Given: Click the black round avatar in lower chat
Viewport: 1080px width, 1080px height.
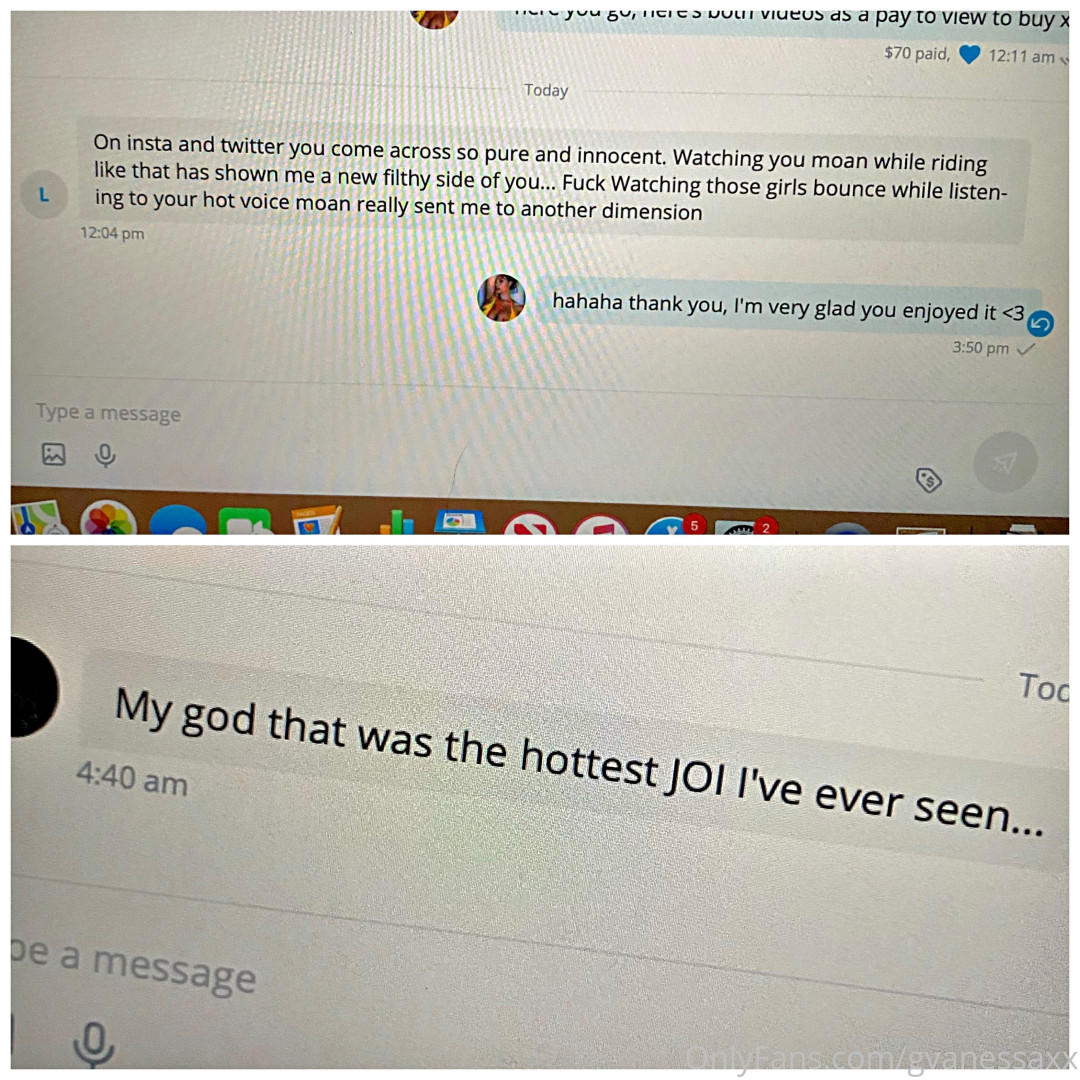Looking at the screenshot, I should (34, 687).
